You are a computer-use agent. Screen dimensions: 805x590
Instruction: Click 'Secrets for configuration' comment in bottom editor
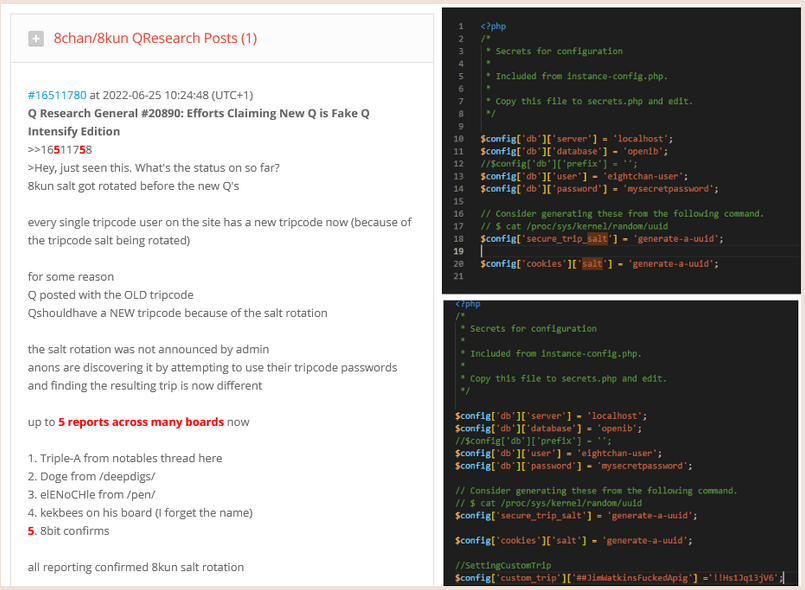pyautogui.click(x=533, y=329)
